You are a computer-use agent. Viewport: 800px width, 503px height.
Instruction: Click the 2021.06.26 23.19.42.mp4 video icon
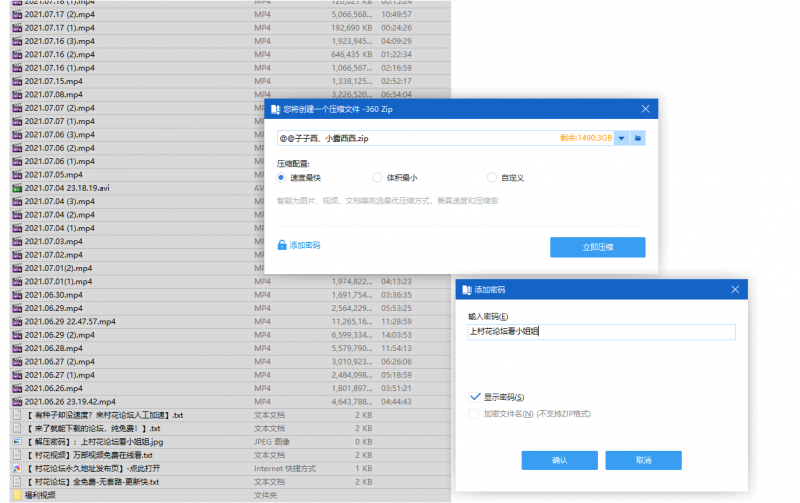click(x=17, y=401)
